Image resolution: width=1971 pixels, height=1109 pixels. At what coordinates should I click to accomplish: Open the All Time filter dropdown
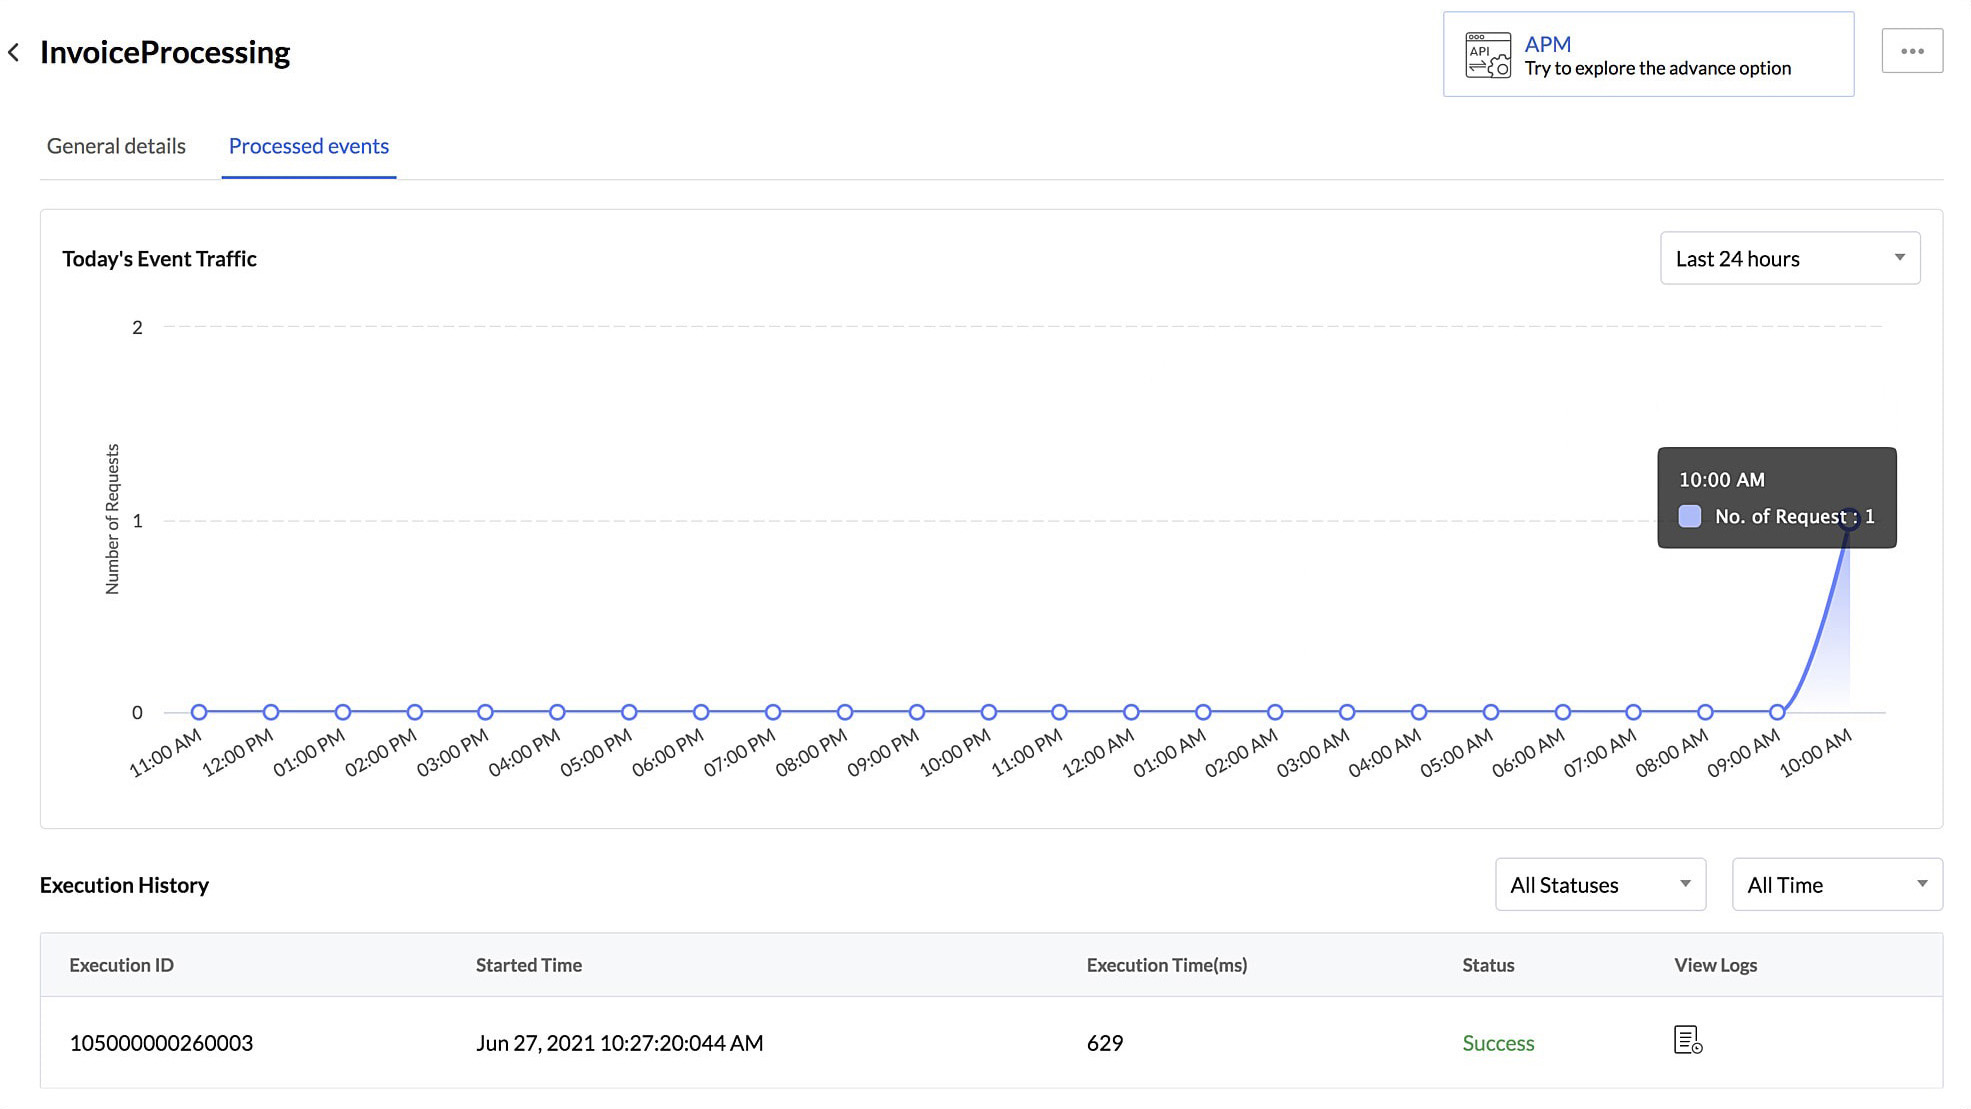[1820, 885]
